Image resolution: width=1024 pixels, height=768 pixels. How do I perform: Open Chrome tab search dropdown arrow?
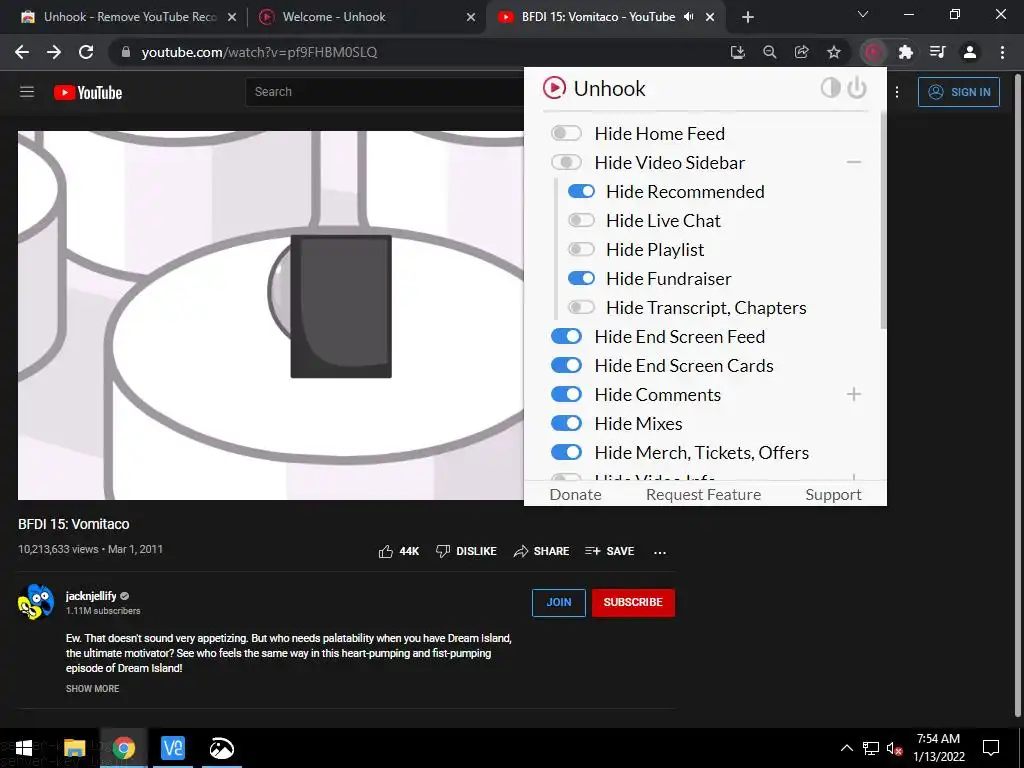click(x=863, y=15)
